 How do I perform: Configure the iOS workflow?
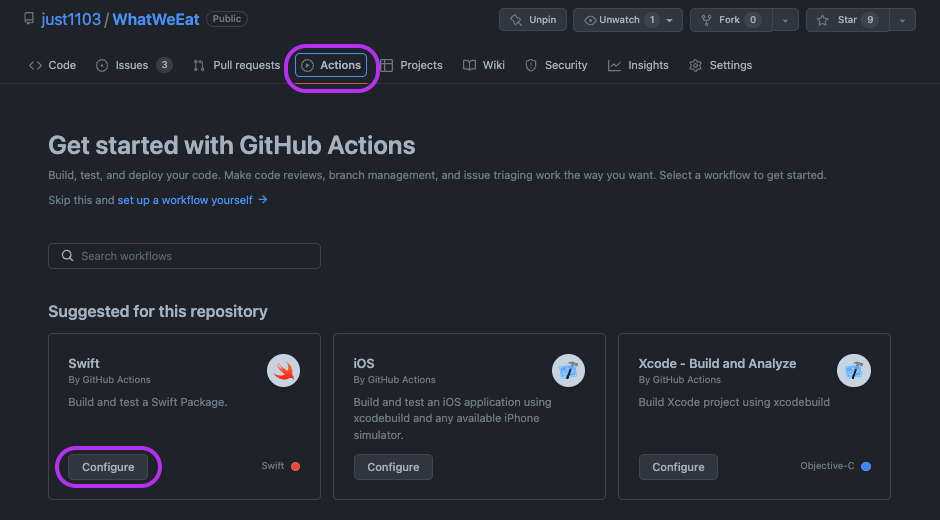[x=393, y=467]
